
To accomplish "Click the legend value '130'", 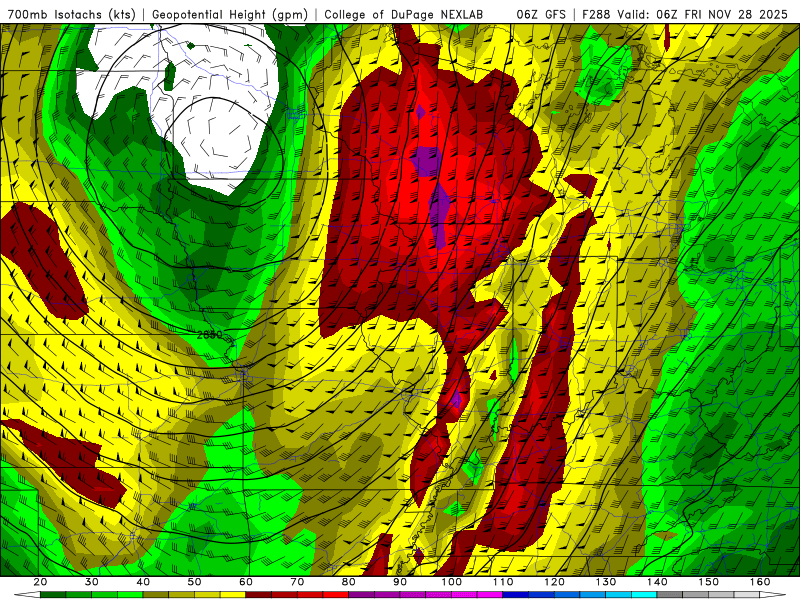I will coord(606,582).
